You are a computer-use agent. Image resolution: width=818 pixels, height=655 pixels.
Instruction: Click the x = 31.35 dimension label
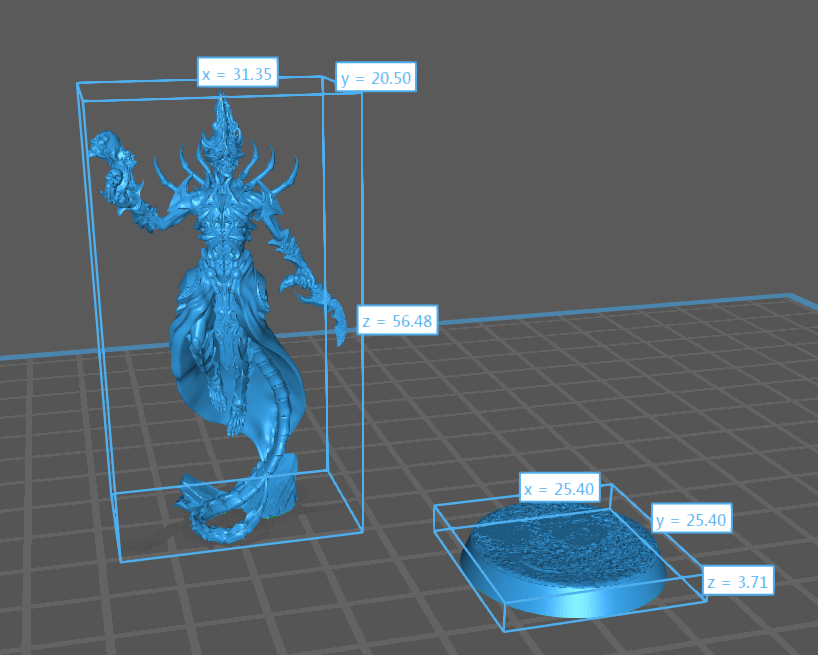click(x=237, y=73)
